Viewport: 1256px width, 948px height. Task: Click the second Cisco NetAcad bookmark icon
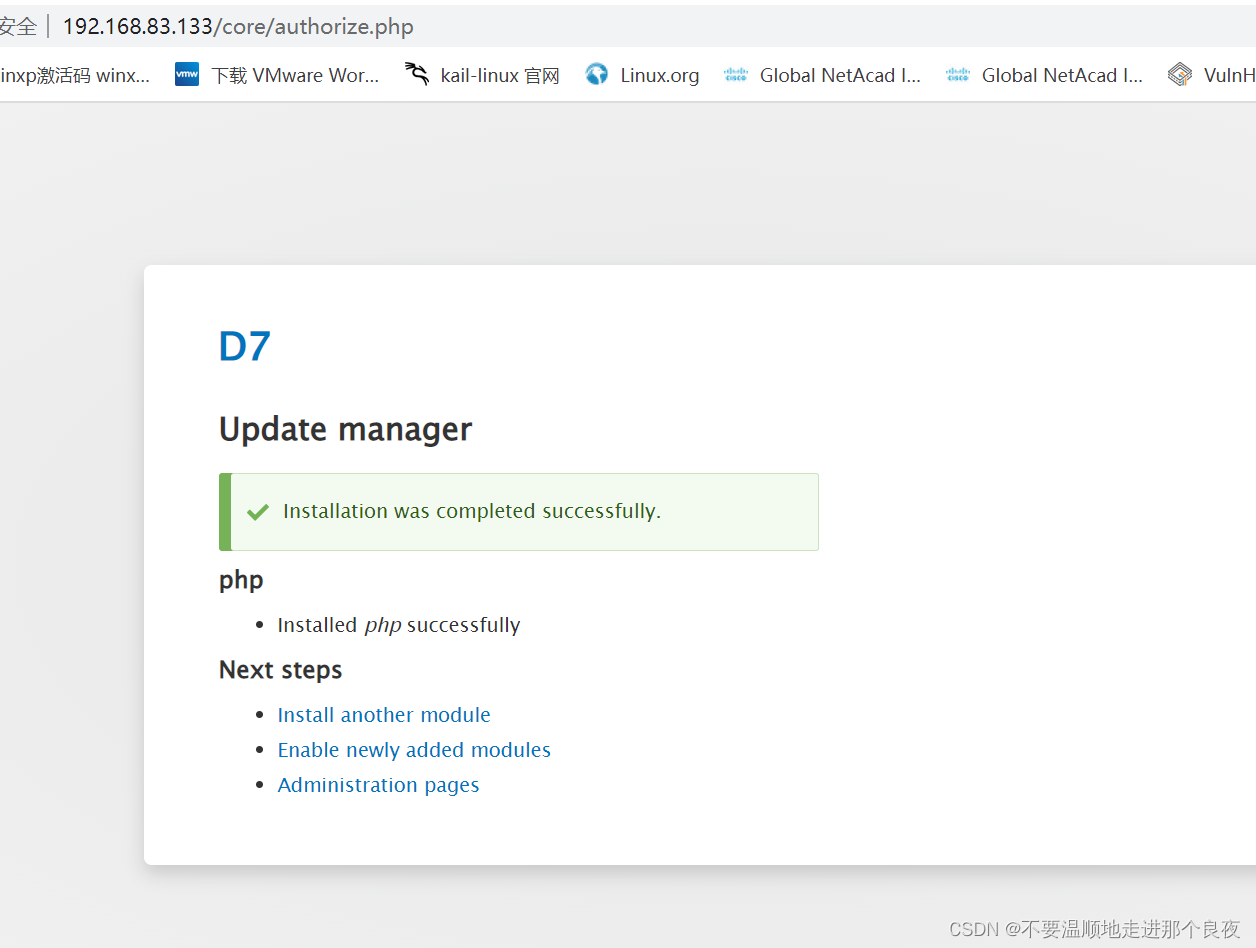click(958, 74)
